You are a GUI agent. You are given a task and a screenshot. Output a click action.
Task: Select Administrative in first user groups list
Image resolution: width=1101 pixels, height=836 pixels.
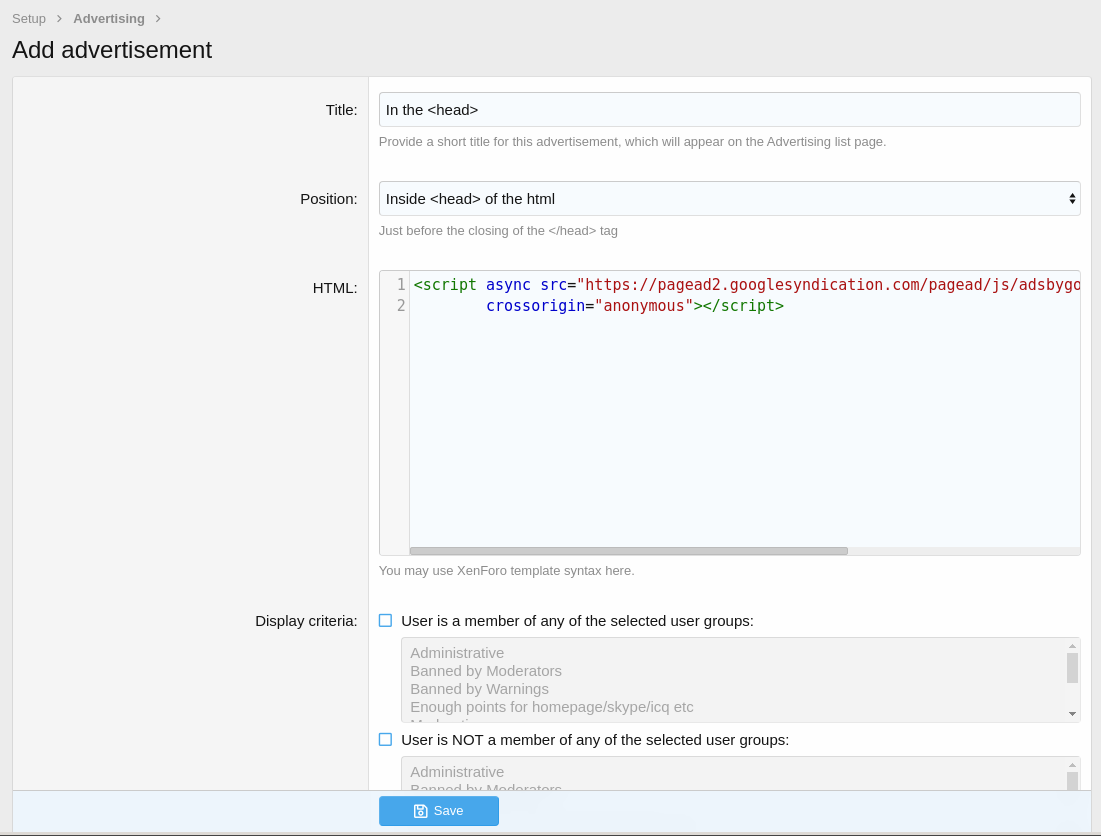click(457, 653)
